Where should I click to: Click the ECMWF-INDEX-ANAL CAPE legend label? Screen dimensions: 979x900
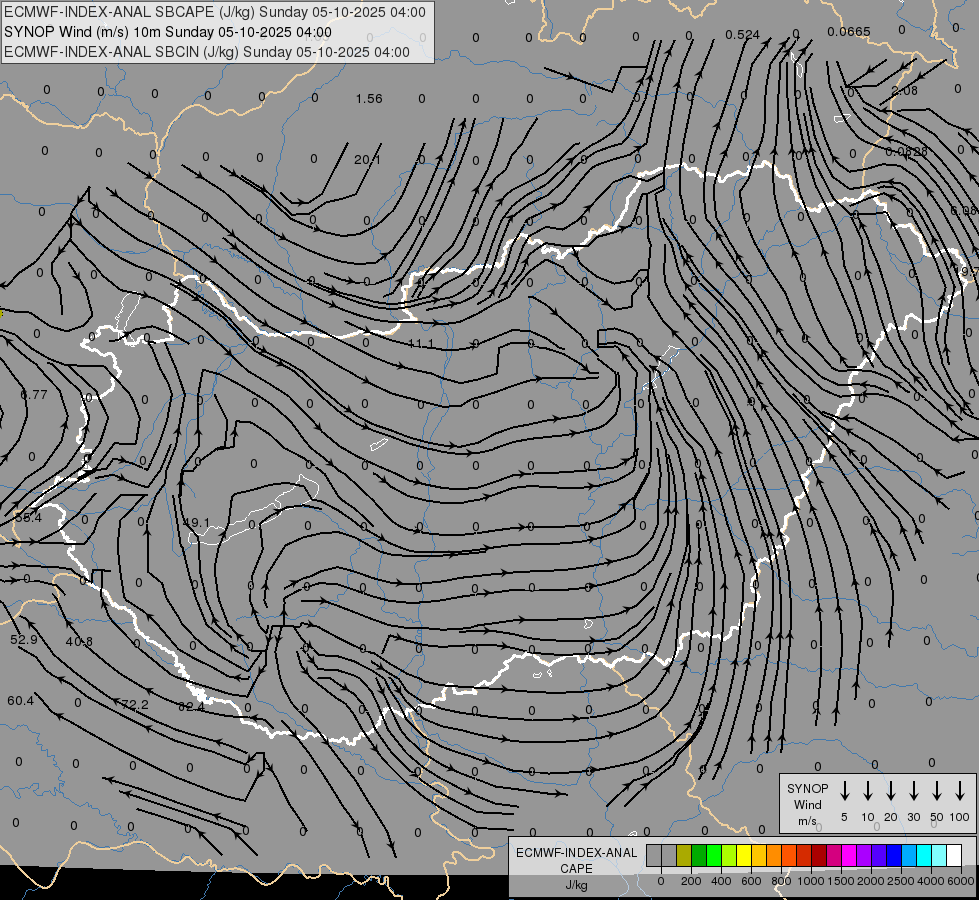576,861
